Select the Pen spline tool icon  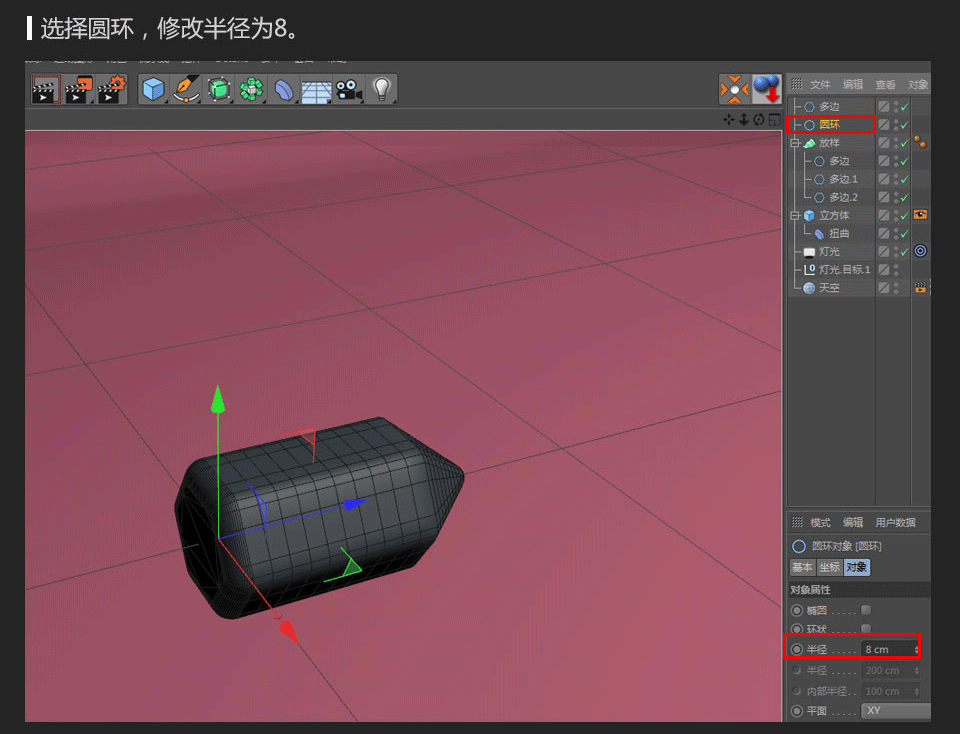click(x=186, y=88)
